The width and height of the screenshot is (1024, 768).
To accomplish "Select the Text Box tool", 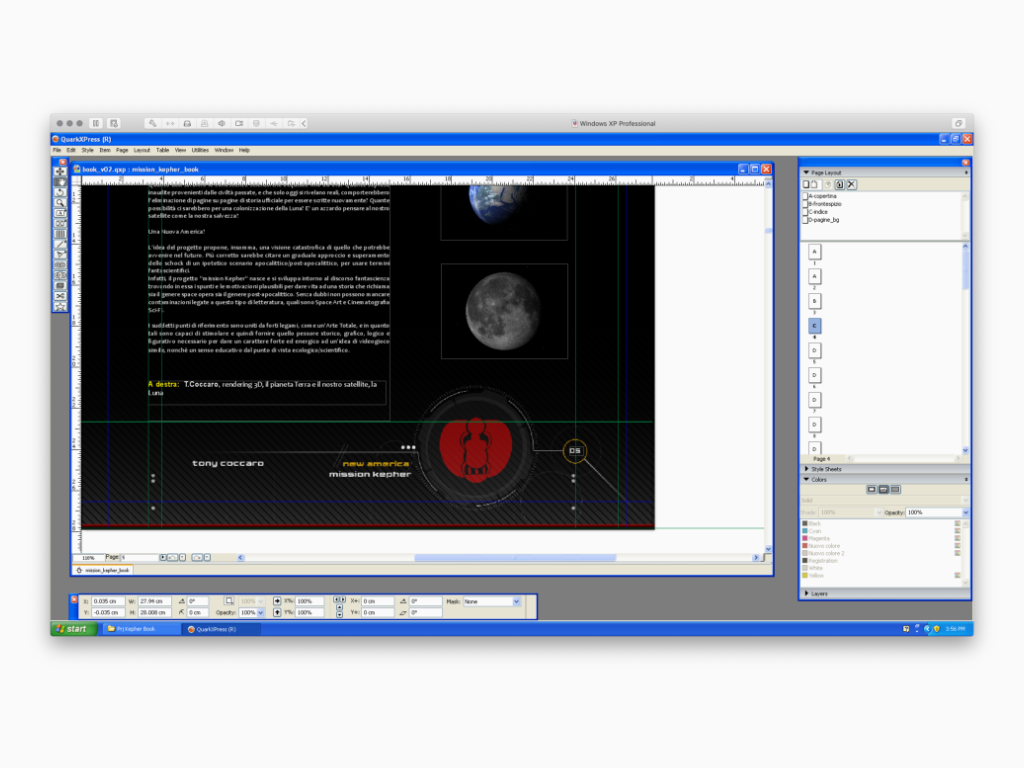I will [60, 213].
